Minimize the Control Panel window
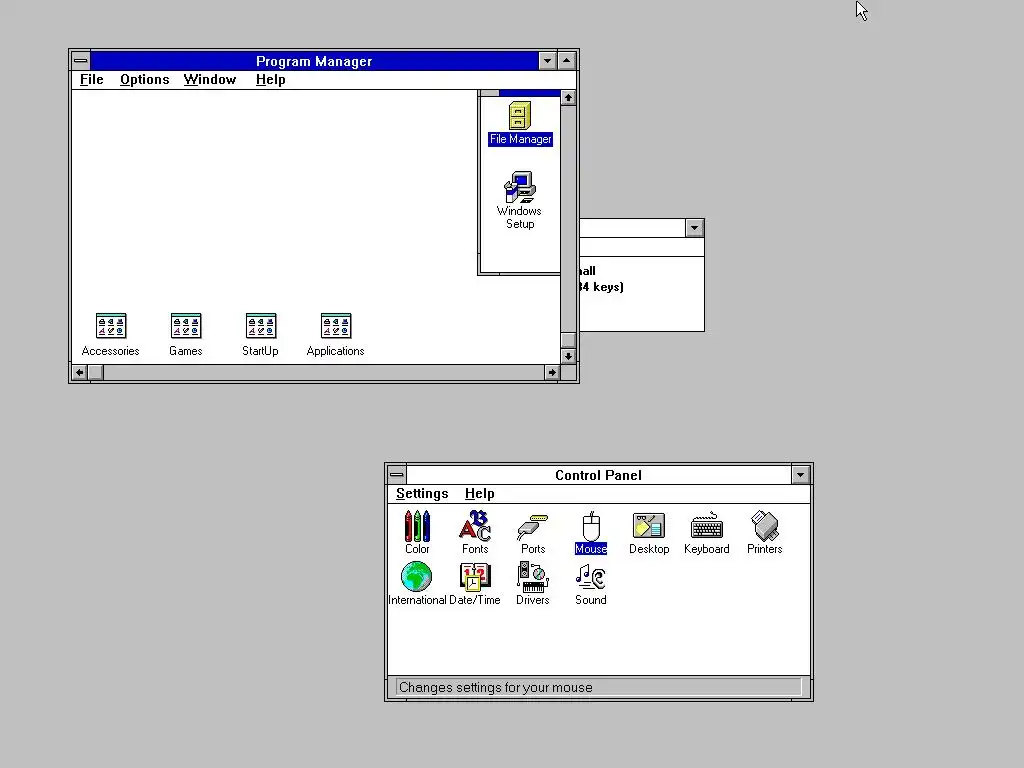1024x768 pixels. [x=801, y=475]
